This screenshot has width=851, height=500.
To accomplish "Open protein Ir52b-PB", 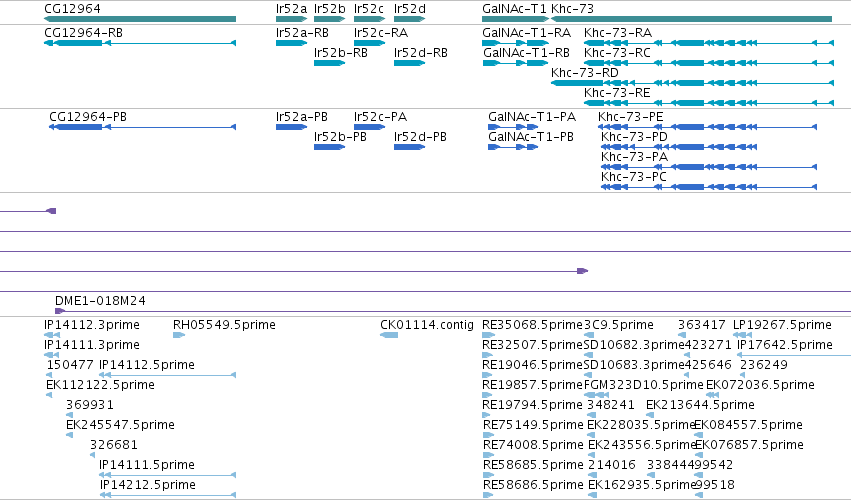I will click(x=340, y=137).
